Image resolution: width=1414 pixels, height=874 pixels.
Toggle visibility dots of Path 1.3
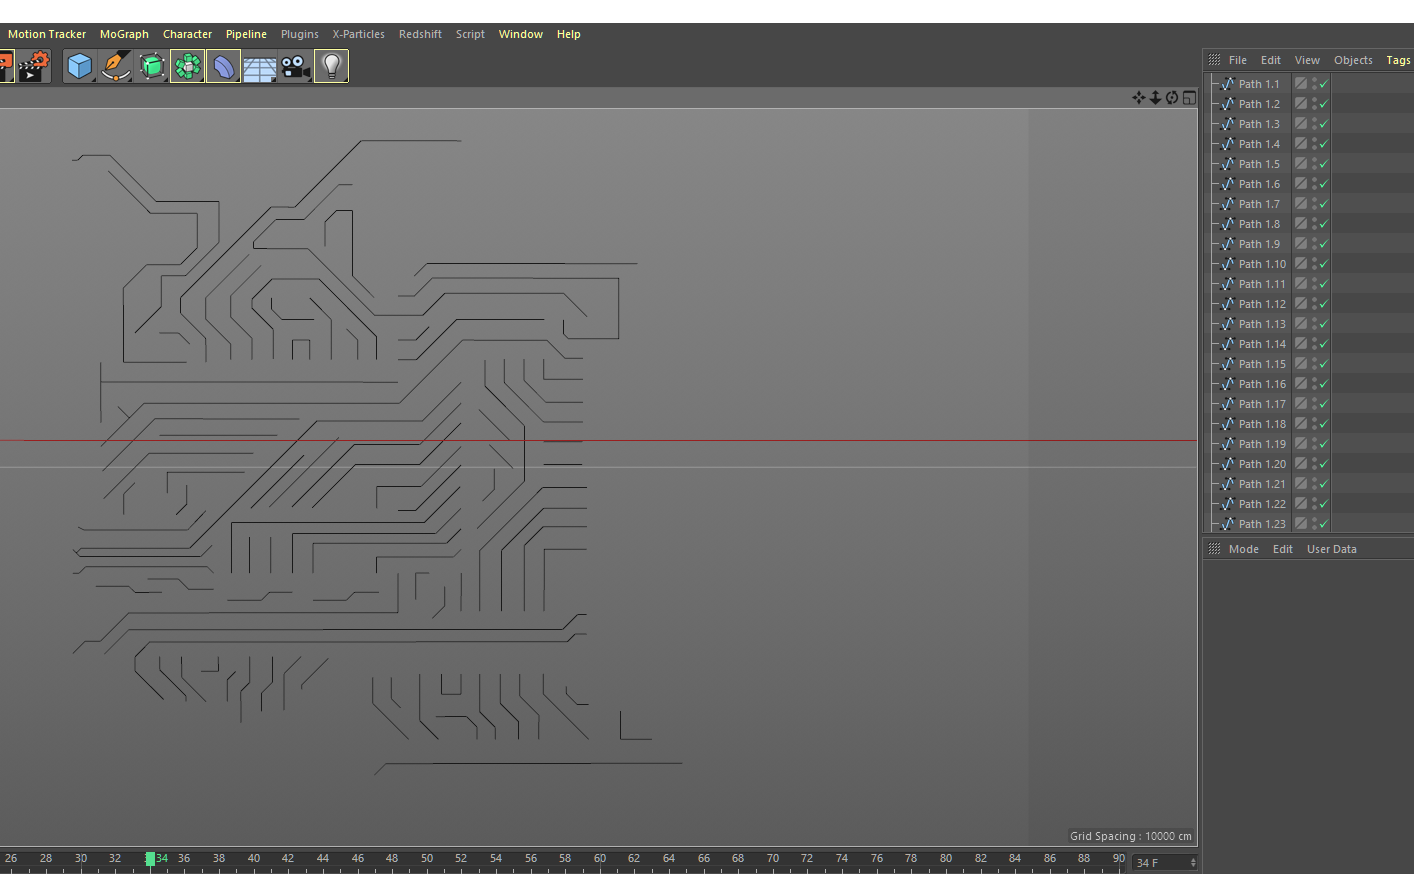1314,124
